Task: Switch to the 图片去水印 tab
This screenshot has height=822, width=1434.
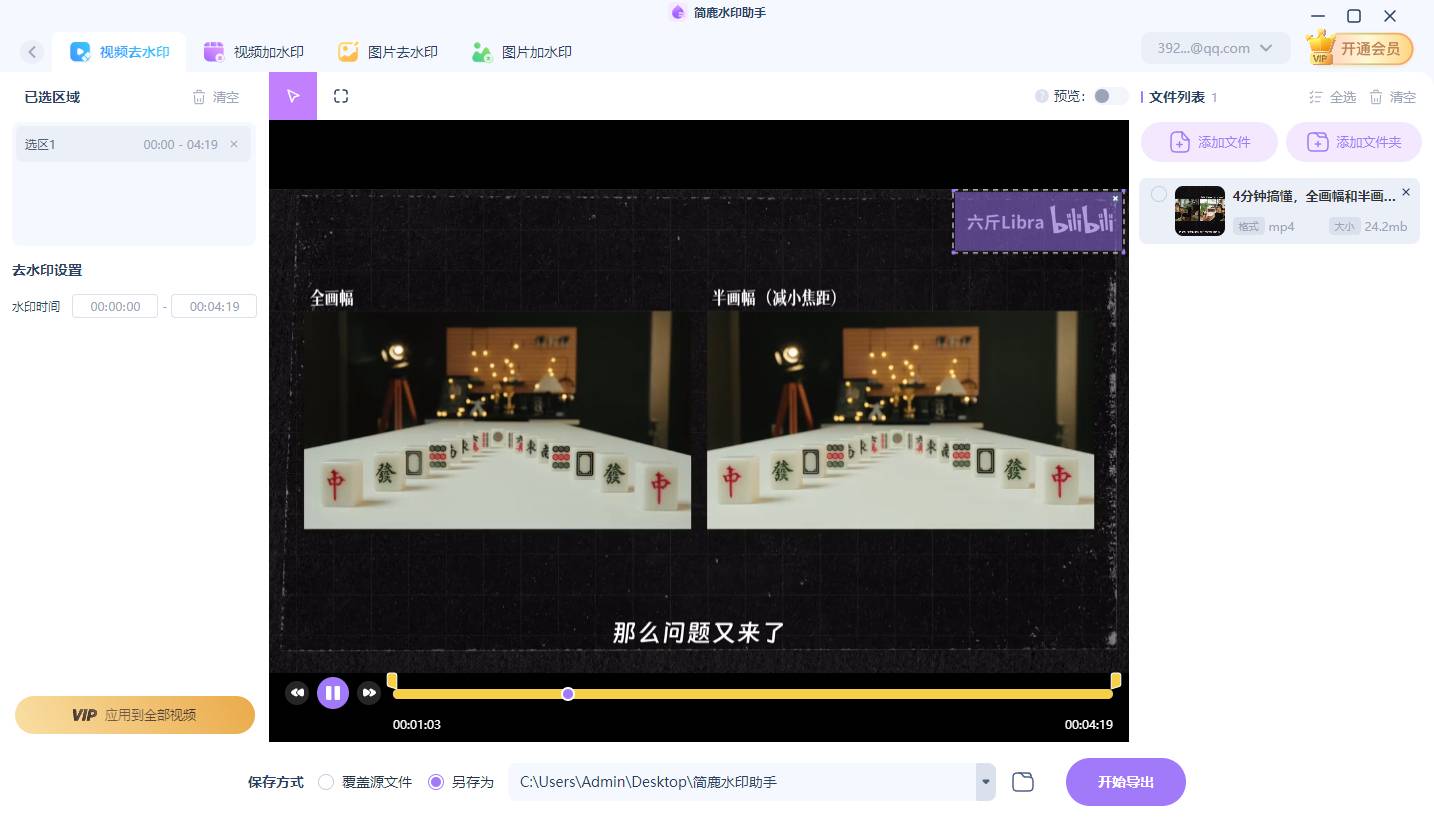Action: pos(388,52)
